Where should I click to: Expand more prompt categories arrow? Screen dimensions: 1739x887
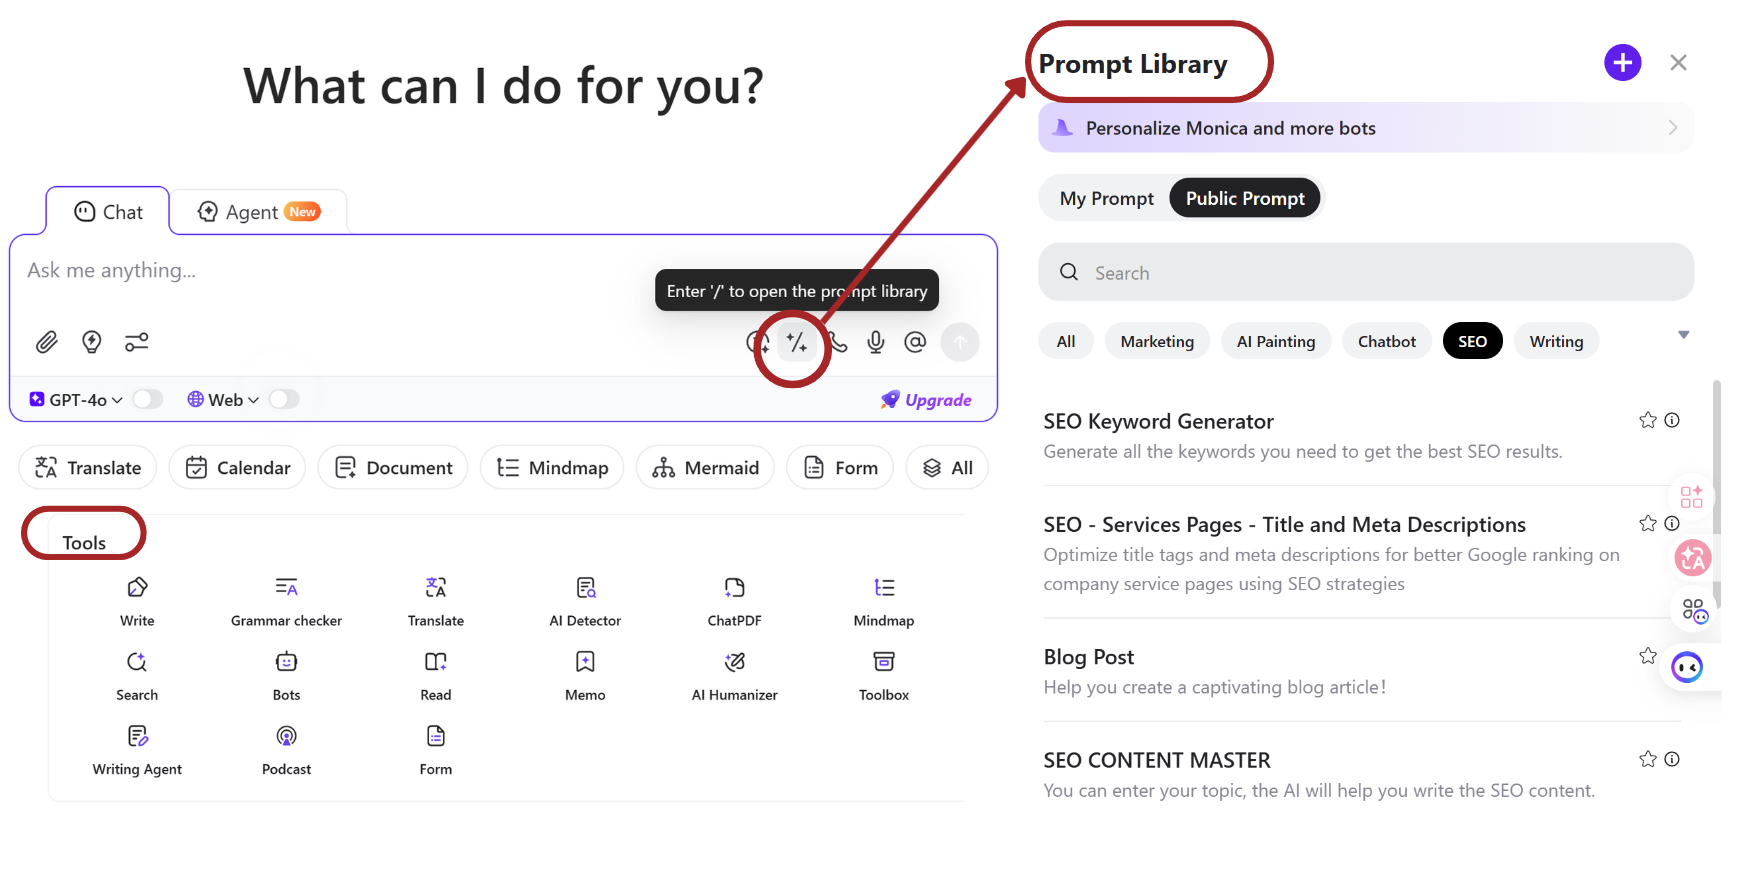point(1684,335)
